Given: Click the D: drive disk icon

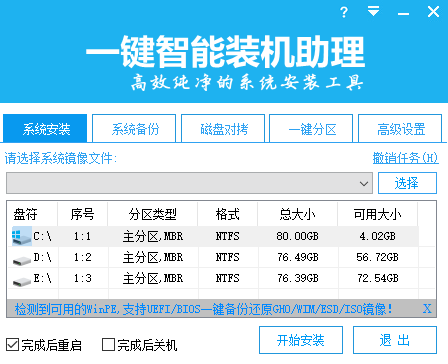Looking at the screenshot, I should click(x=22, y=260).
